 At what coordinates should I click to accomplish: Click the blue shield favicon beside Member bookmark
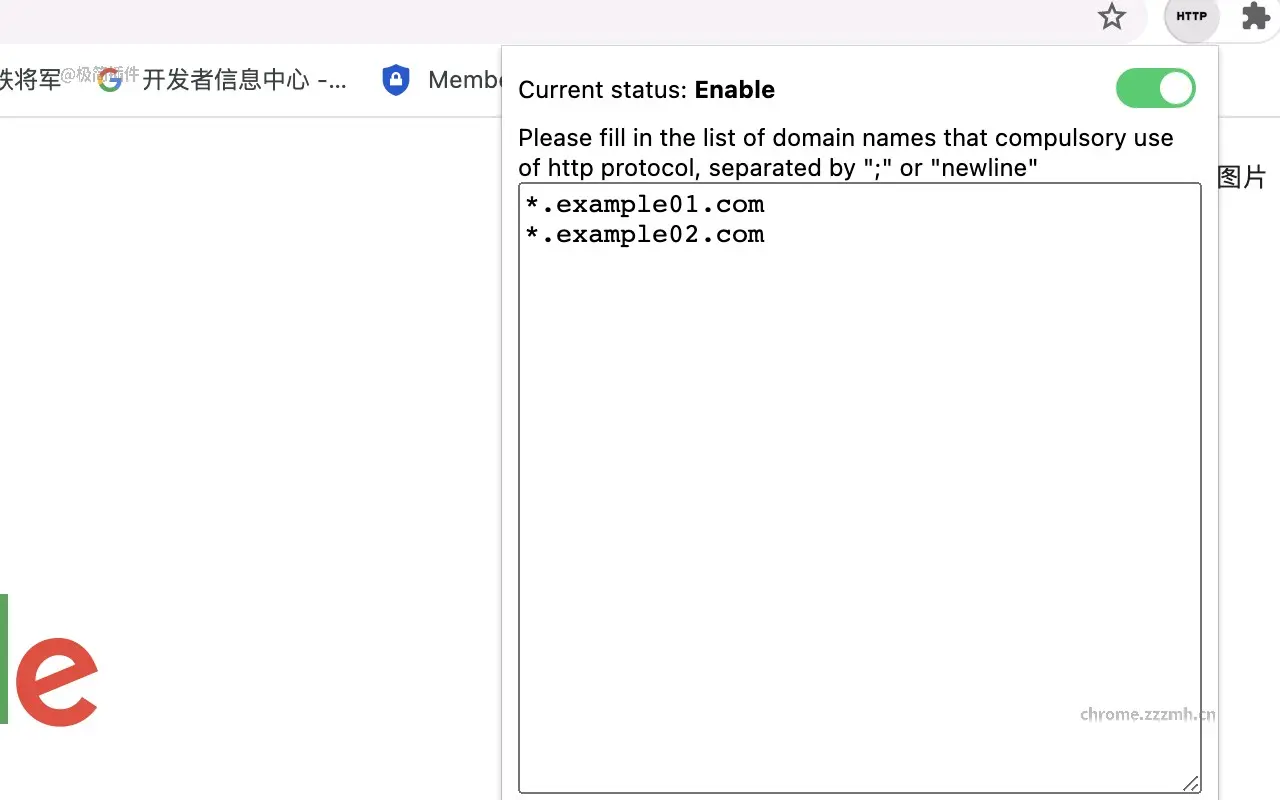coord(396,79)
